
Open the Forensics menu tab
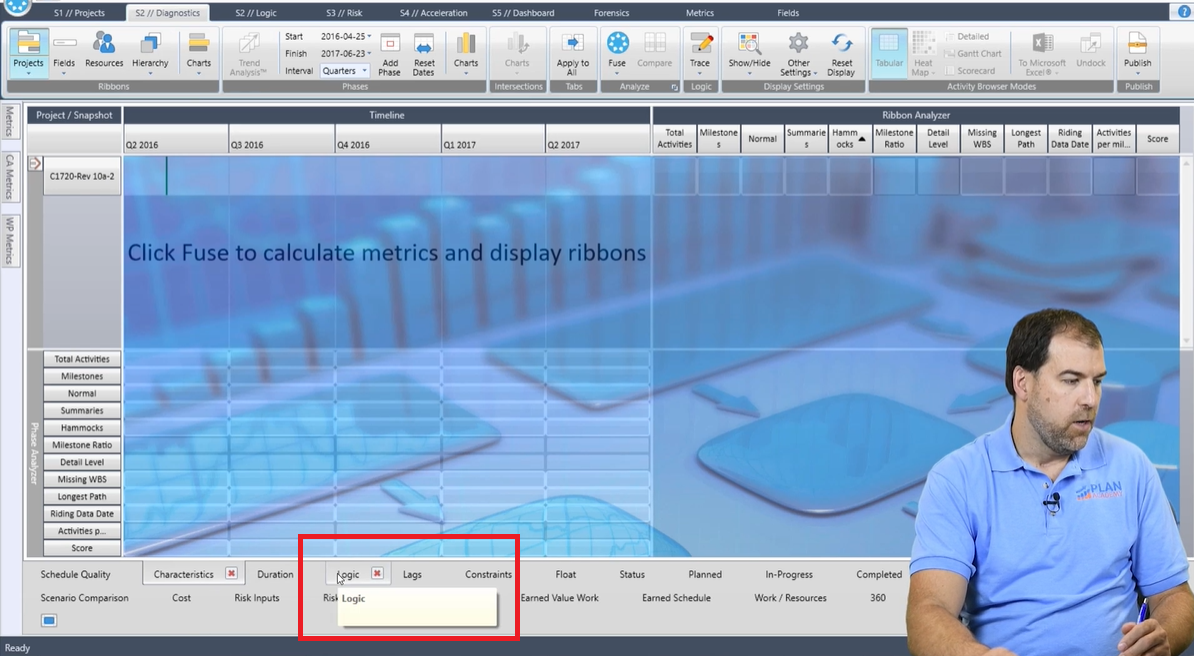point(610,12)
